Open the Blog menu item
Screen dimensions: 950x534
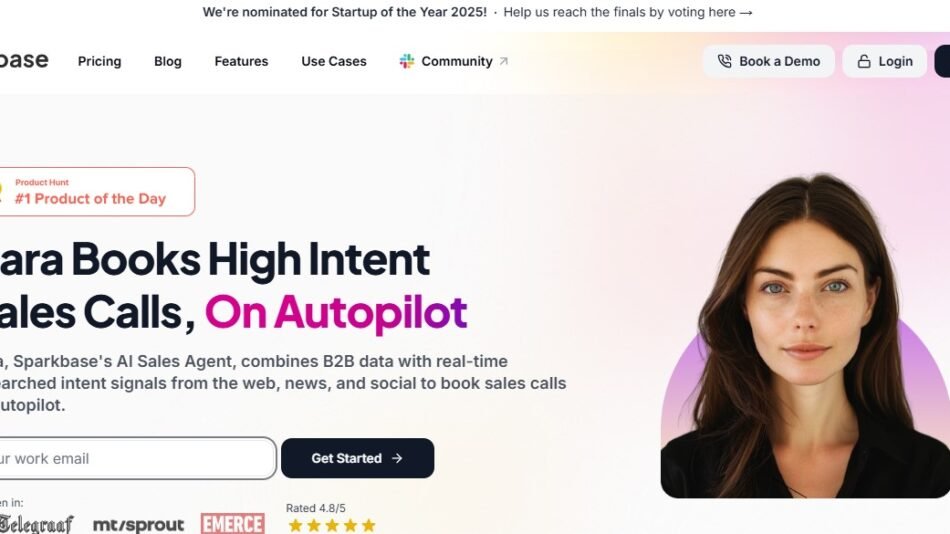click(168, 61)
